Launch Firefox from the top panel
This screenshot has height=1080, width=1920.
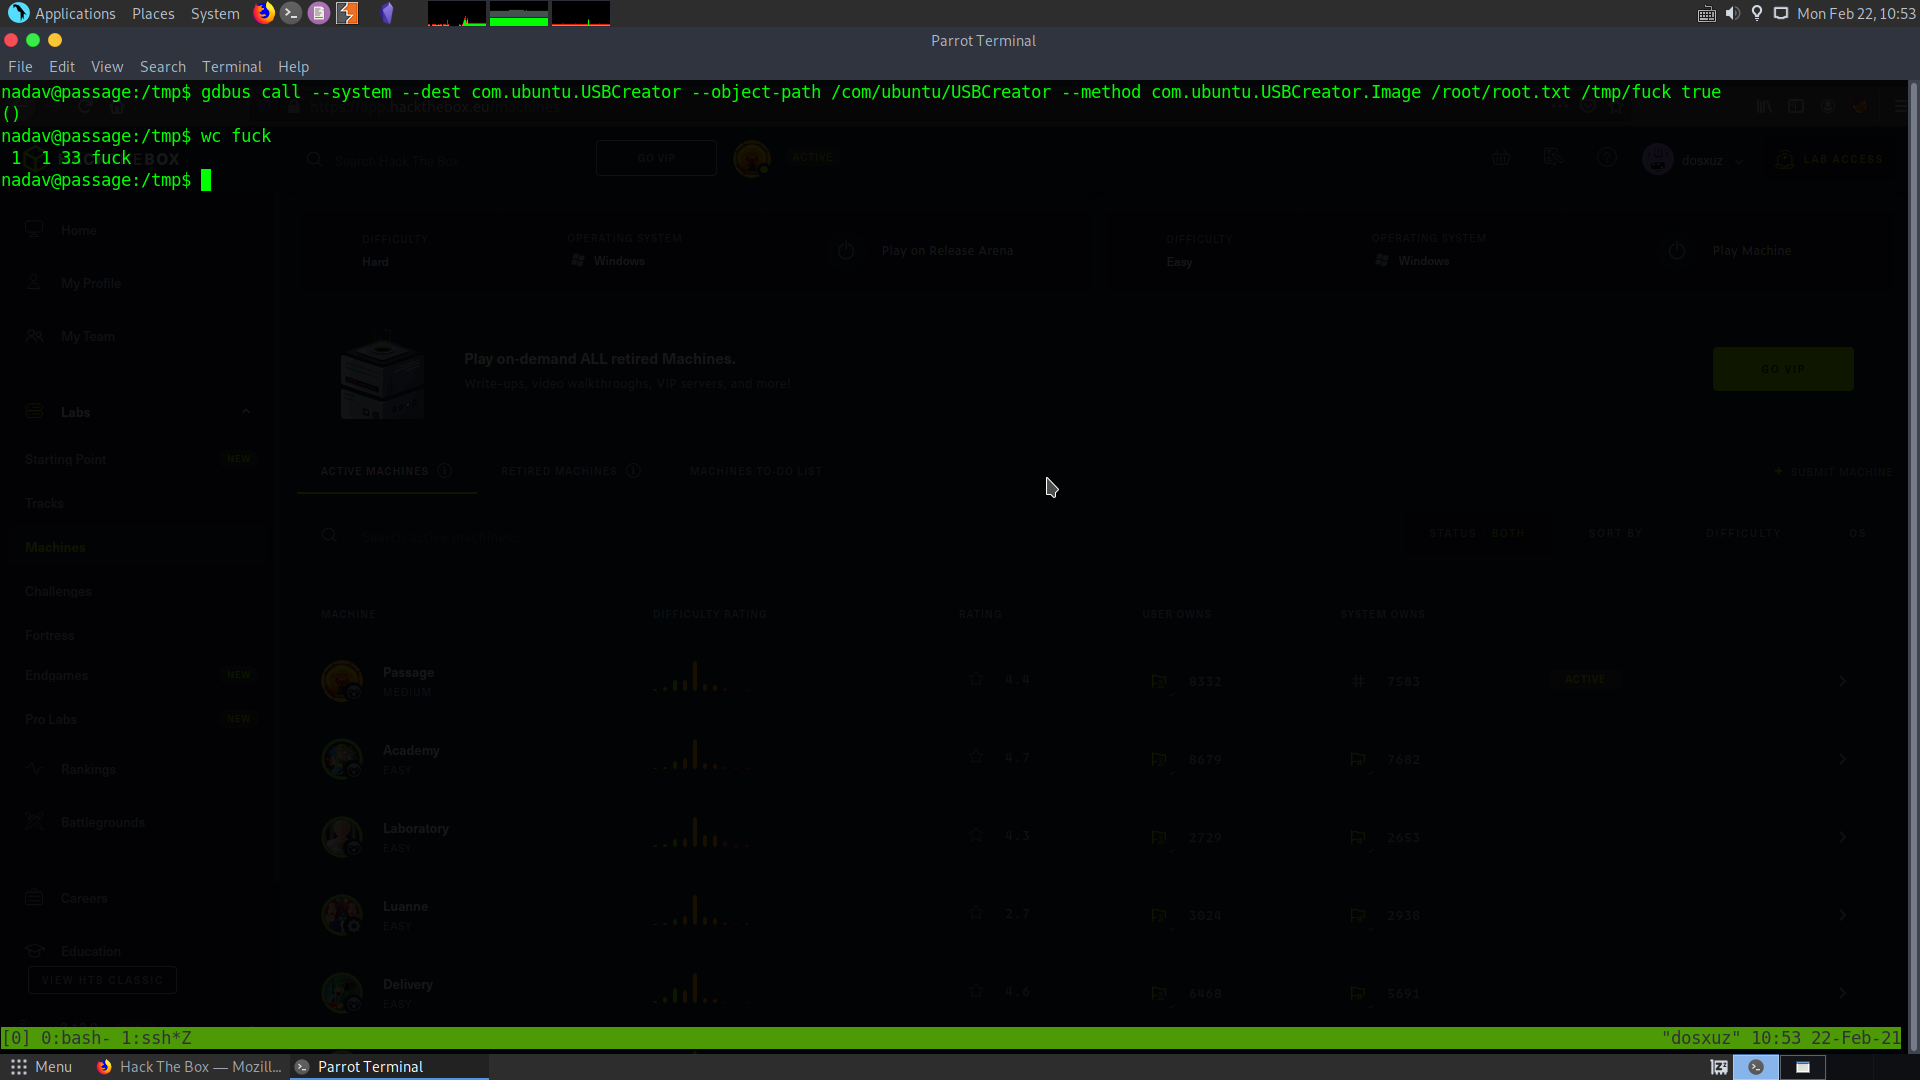[264, 13]
